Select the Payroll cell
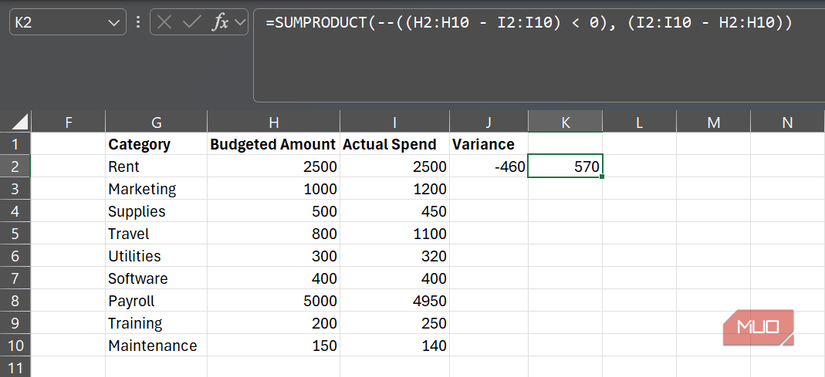 click(x=156, y=301)
